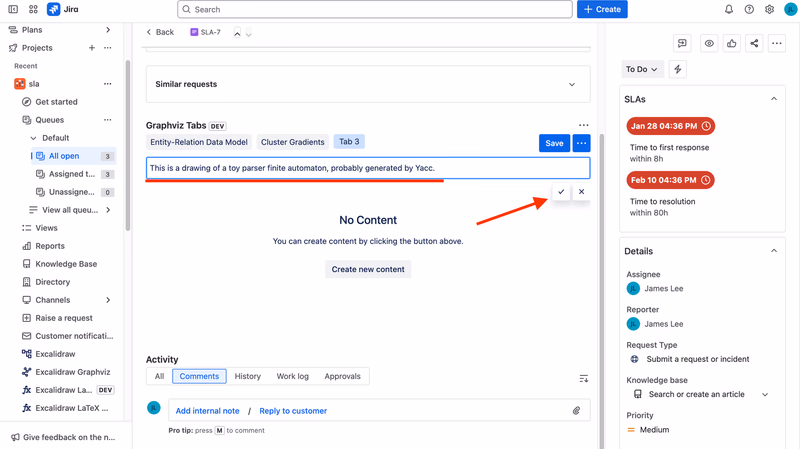Click the tab description text field

pyautogui.click(x=368, y=168)
